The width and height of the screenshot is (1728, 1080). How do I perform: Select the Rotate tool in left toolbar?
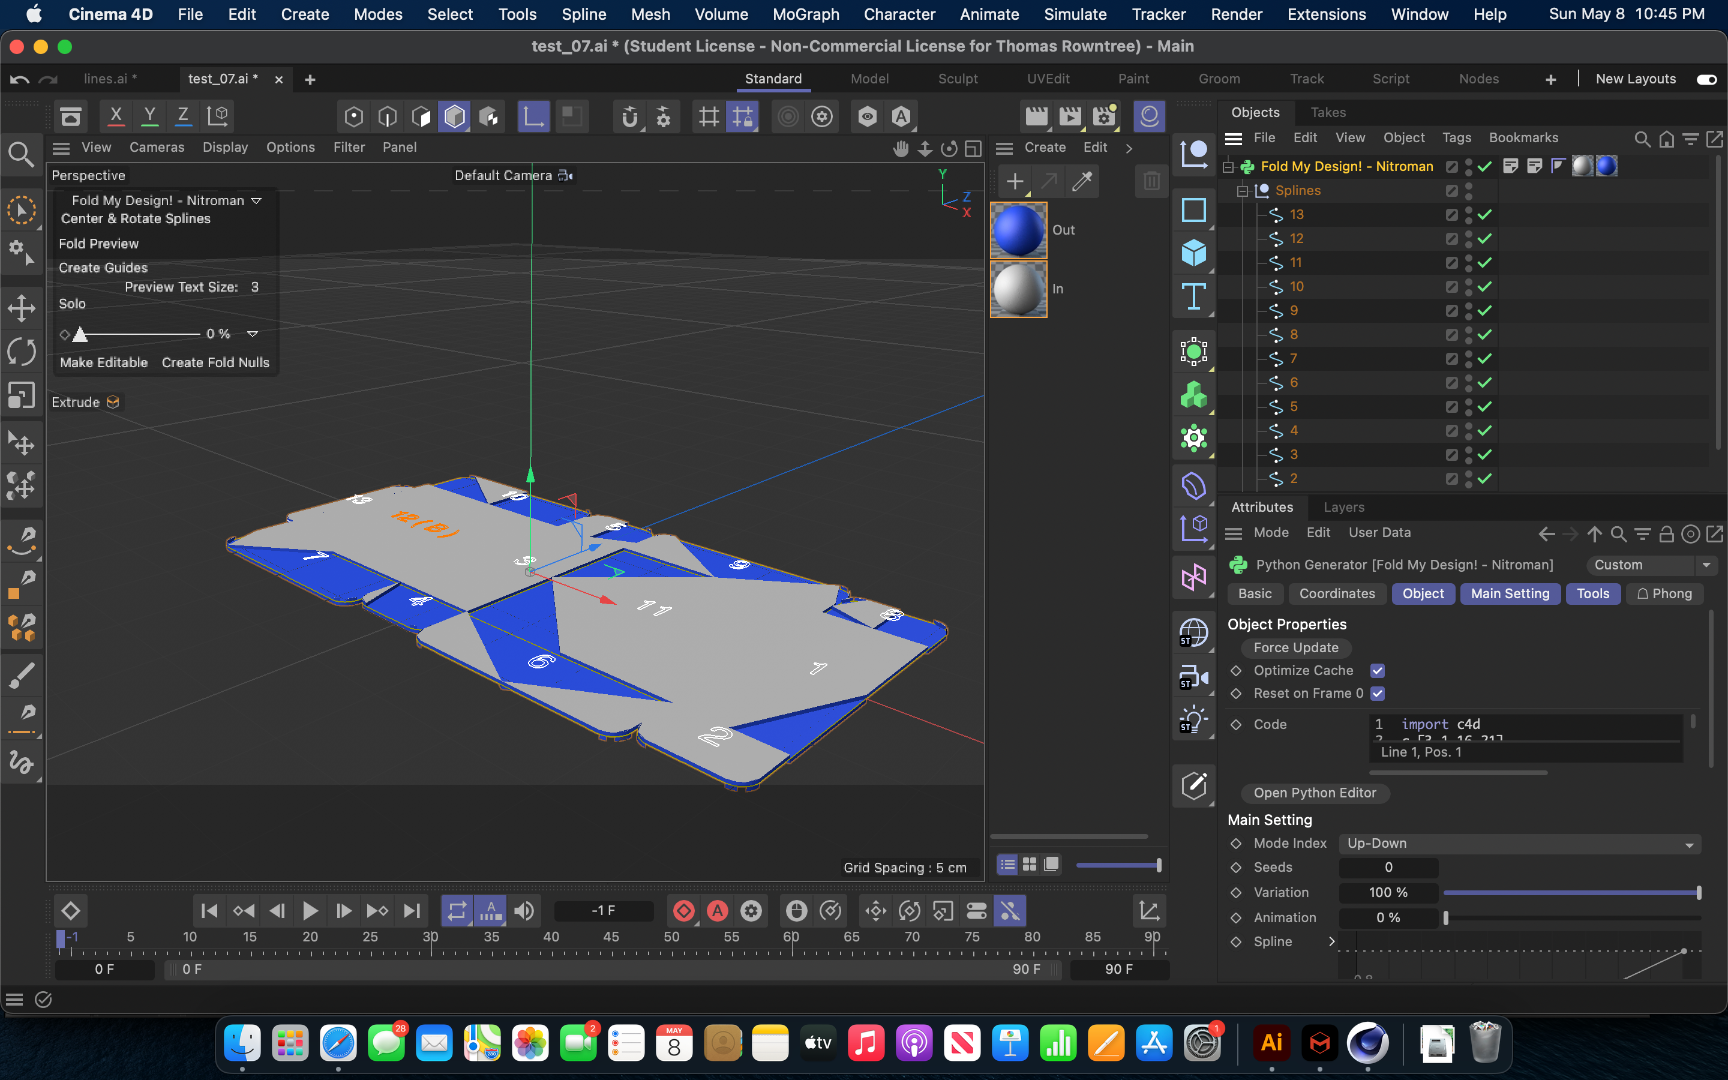pos(21,352)
